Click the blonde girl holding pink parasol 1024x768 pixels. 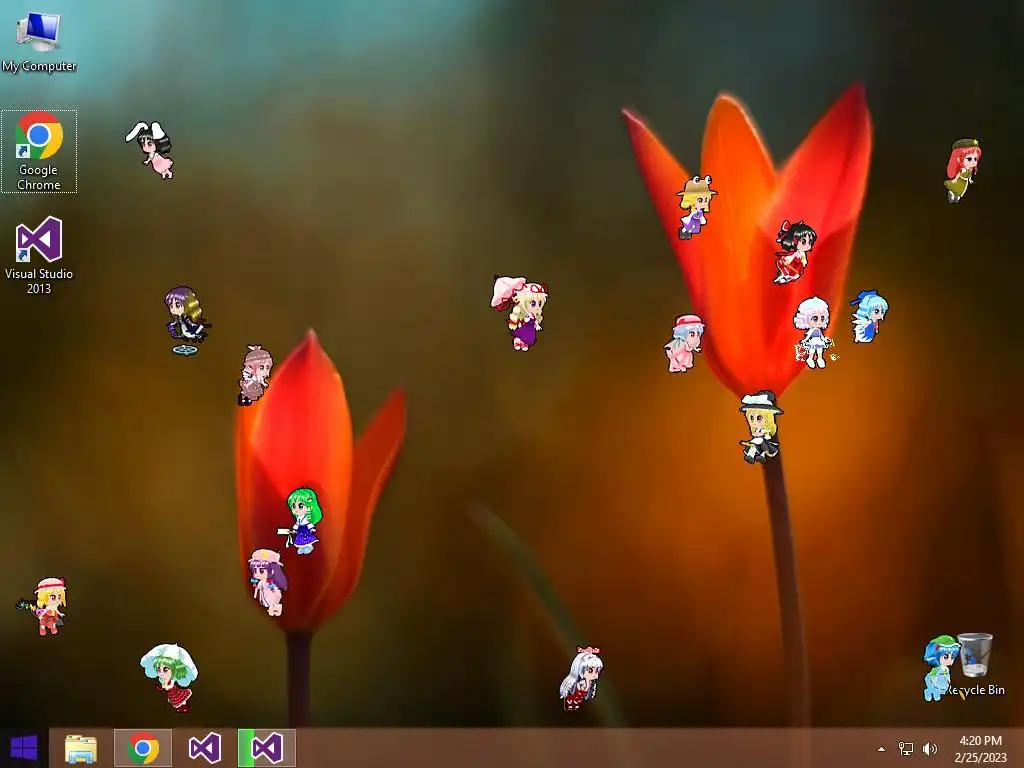[520, 313]
